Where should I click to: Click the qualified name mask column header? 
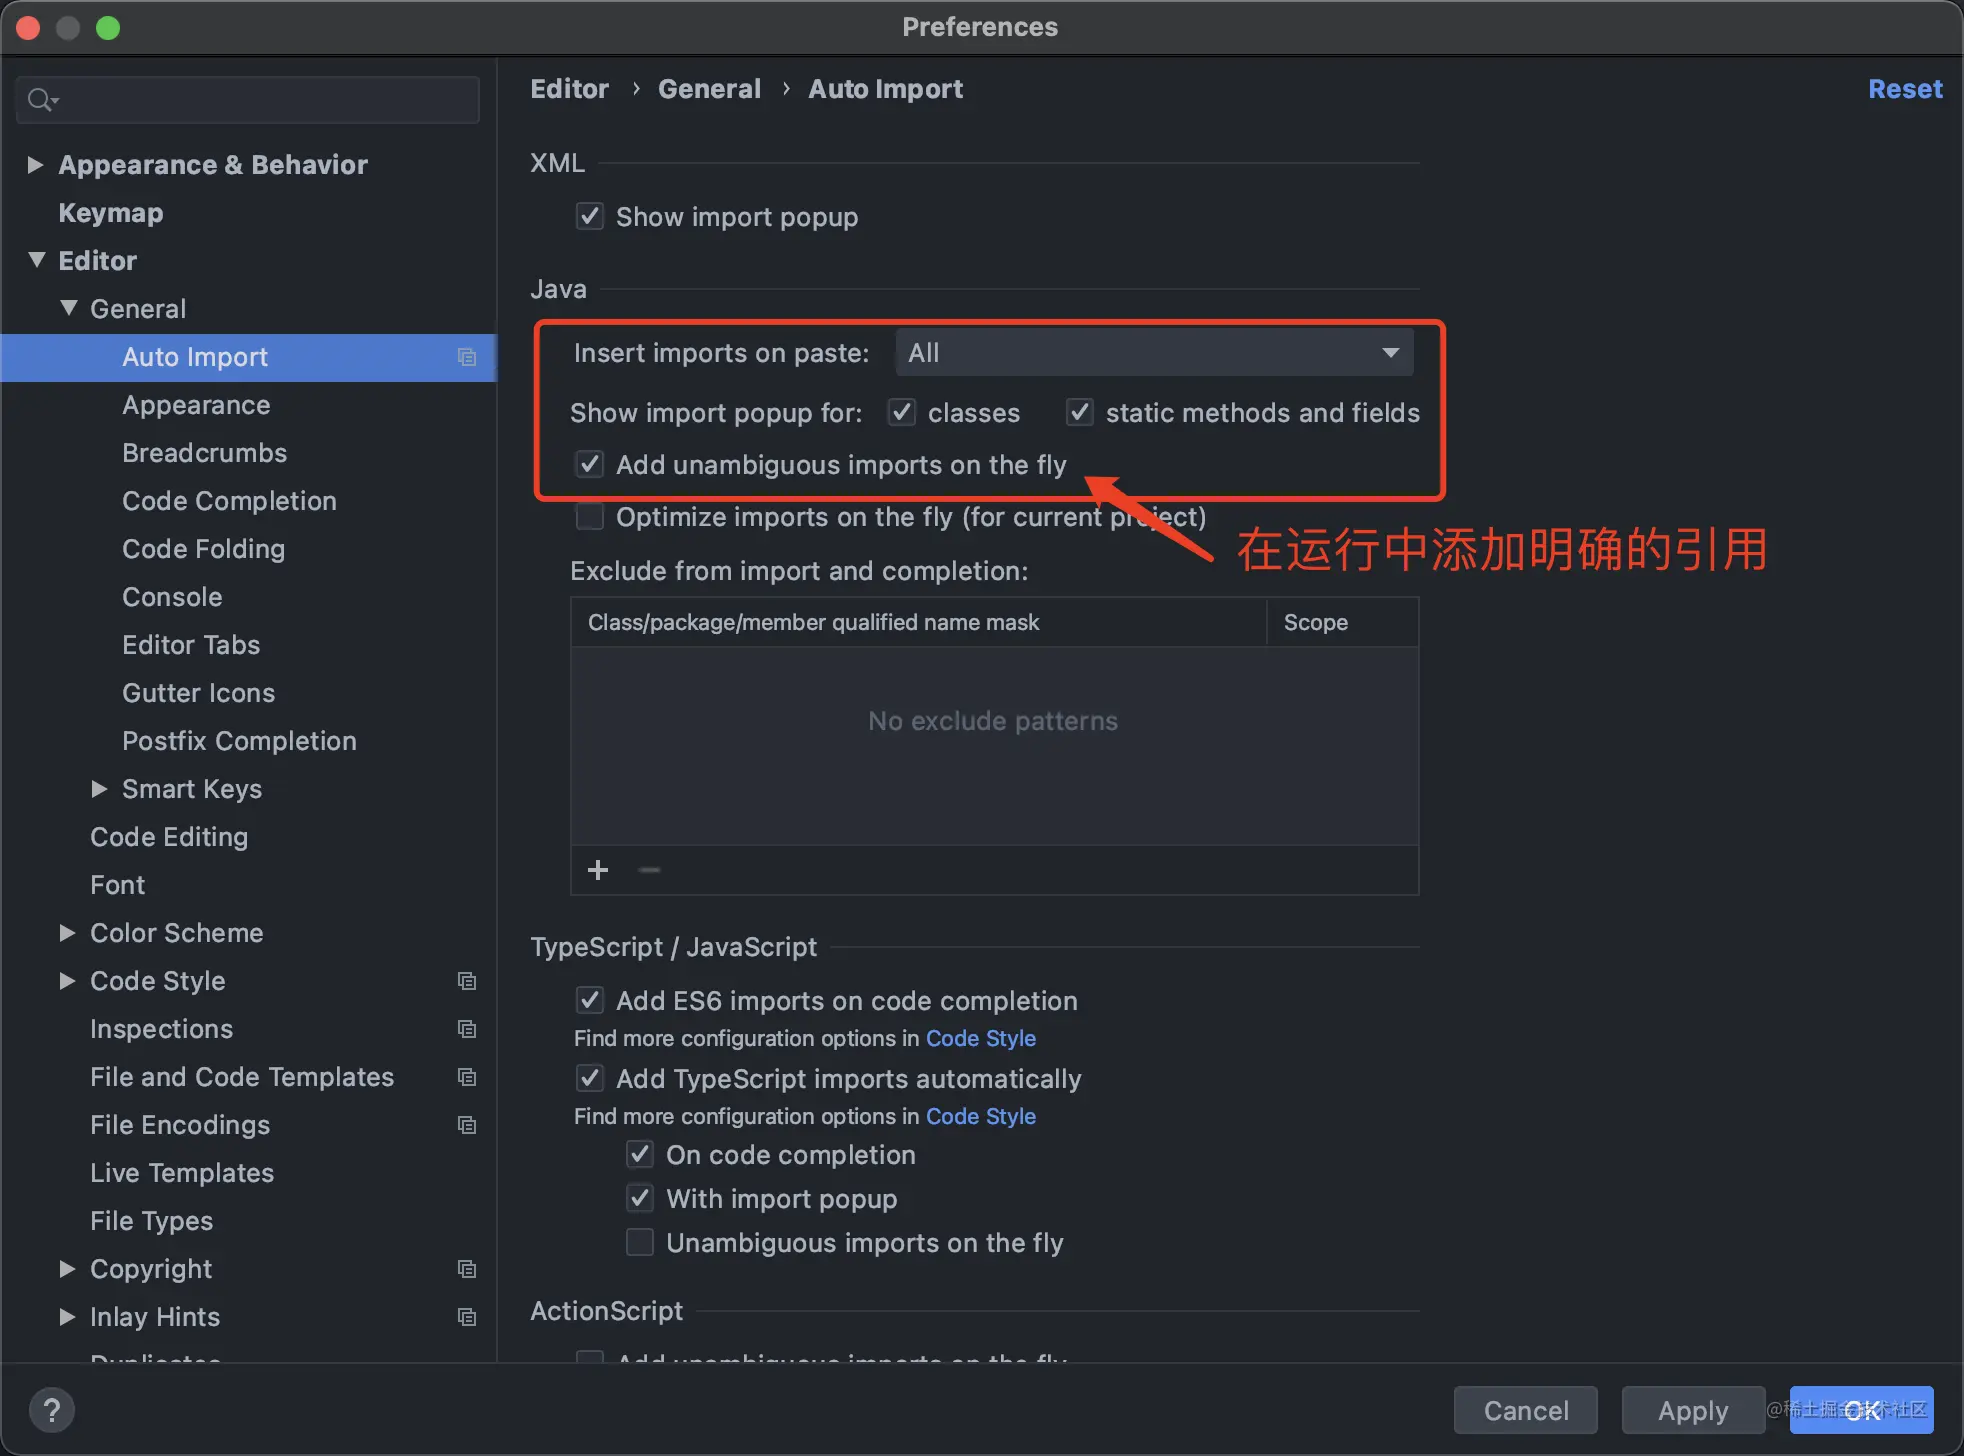tap(918, 622)
